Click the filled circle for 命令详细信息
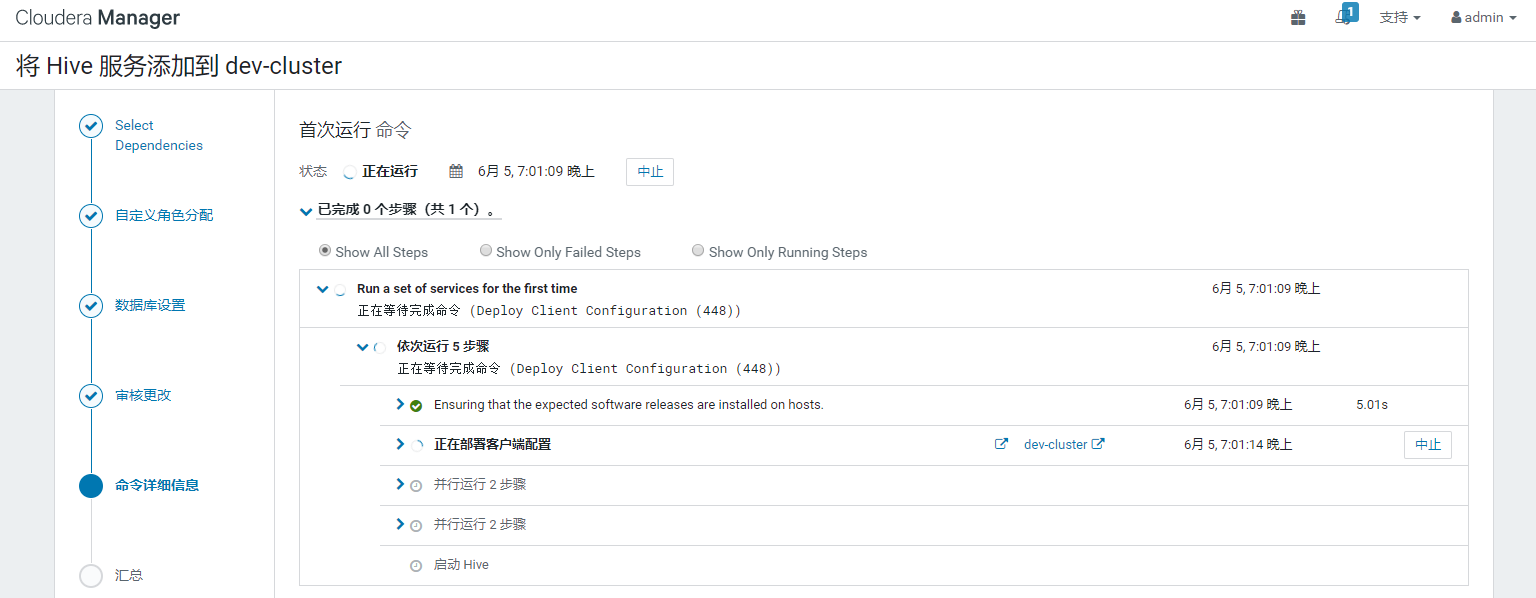 (91, 486)
